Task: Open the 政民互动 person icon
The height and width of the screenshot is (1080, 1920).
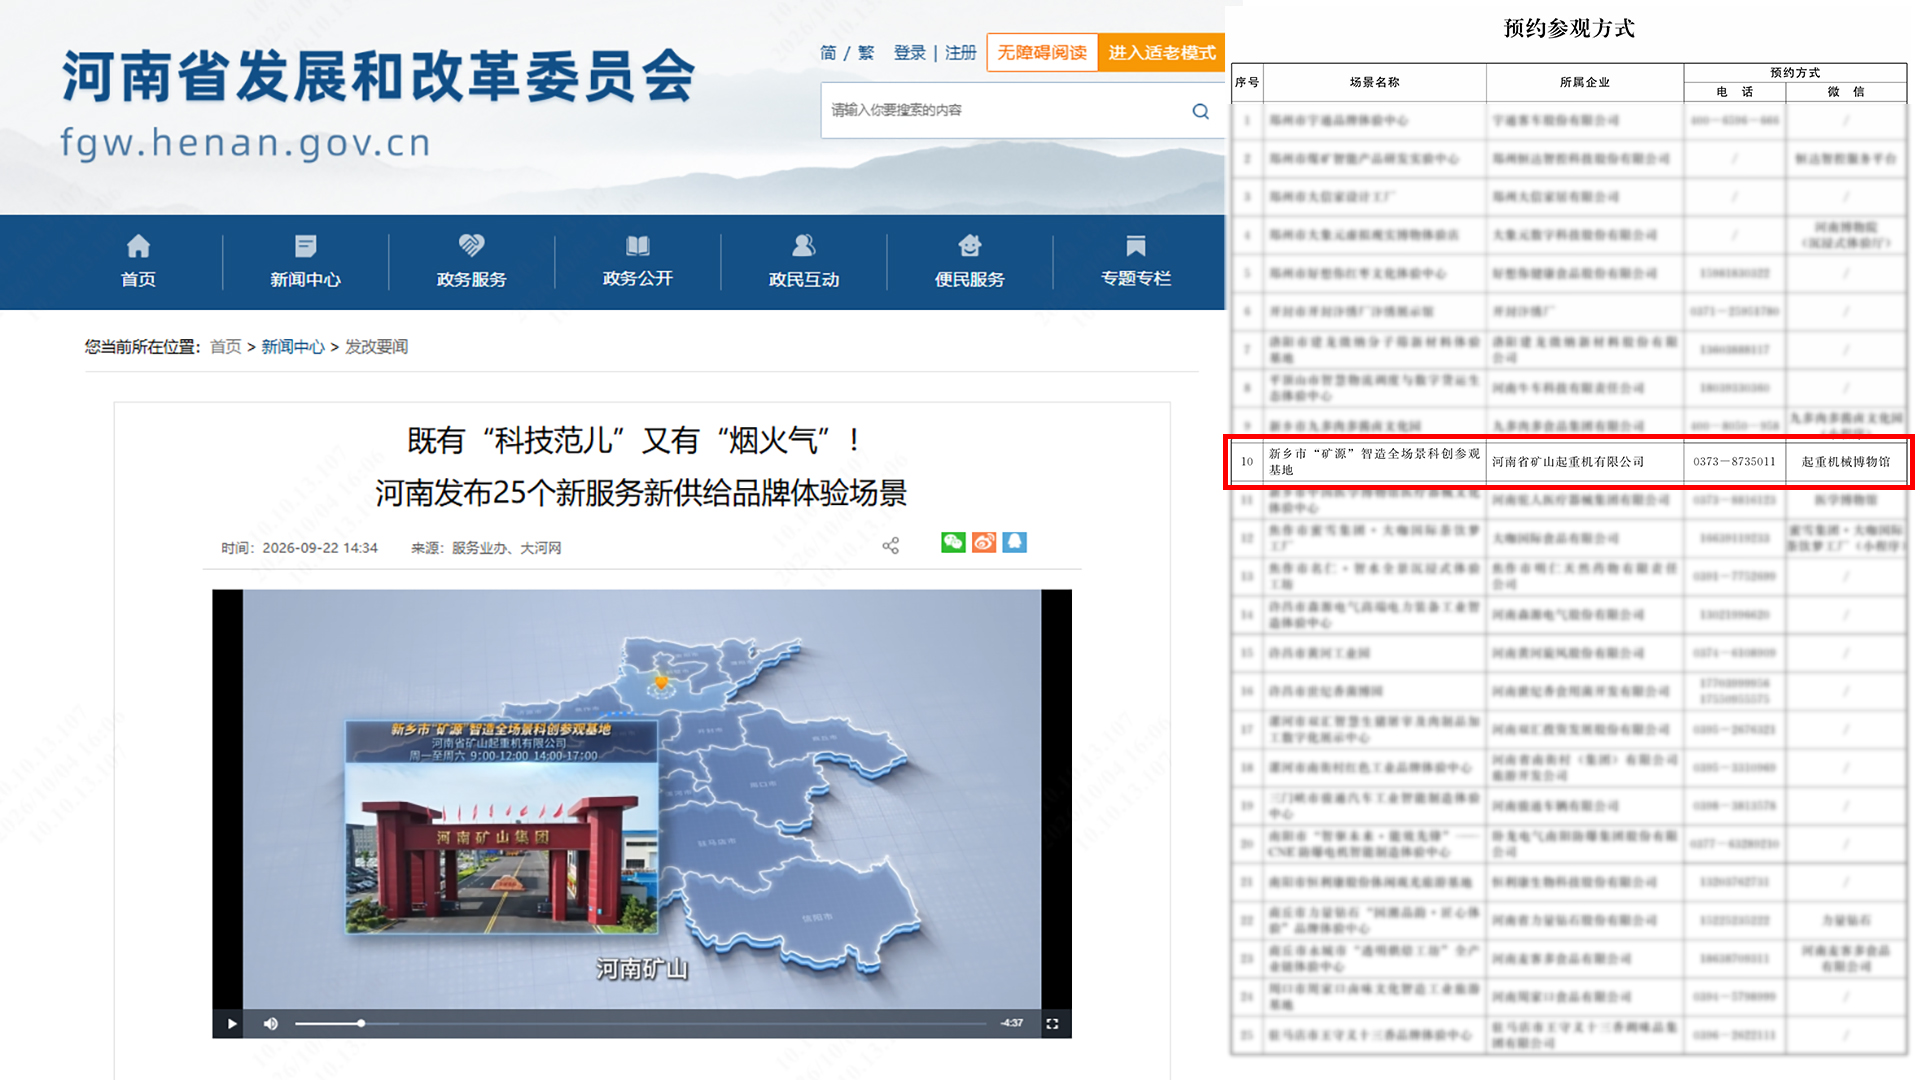Action: click(x=804, y=245)
